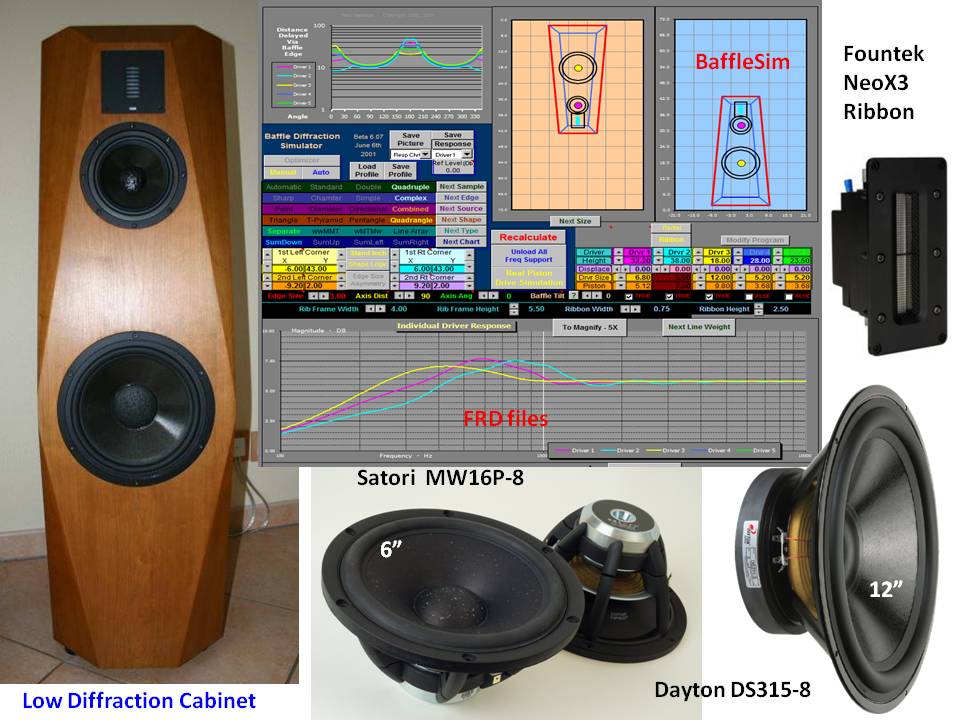Image resolution: width=960 pixels, height=720 pixels.
Task: Select the Separate type option
Action: coord(283,231)
